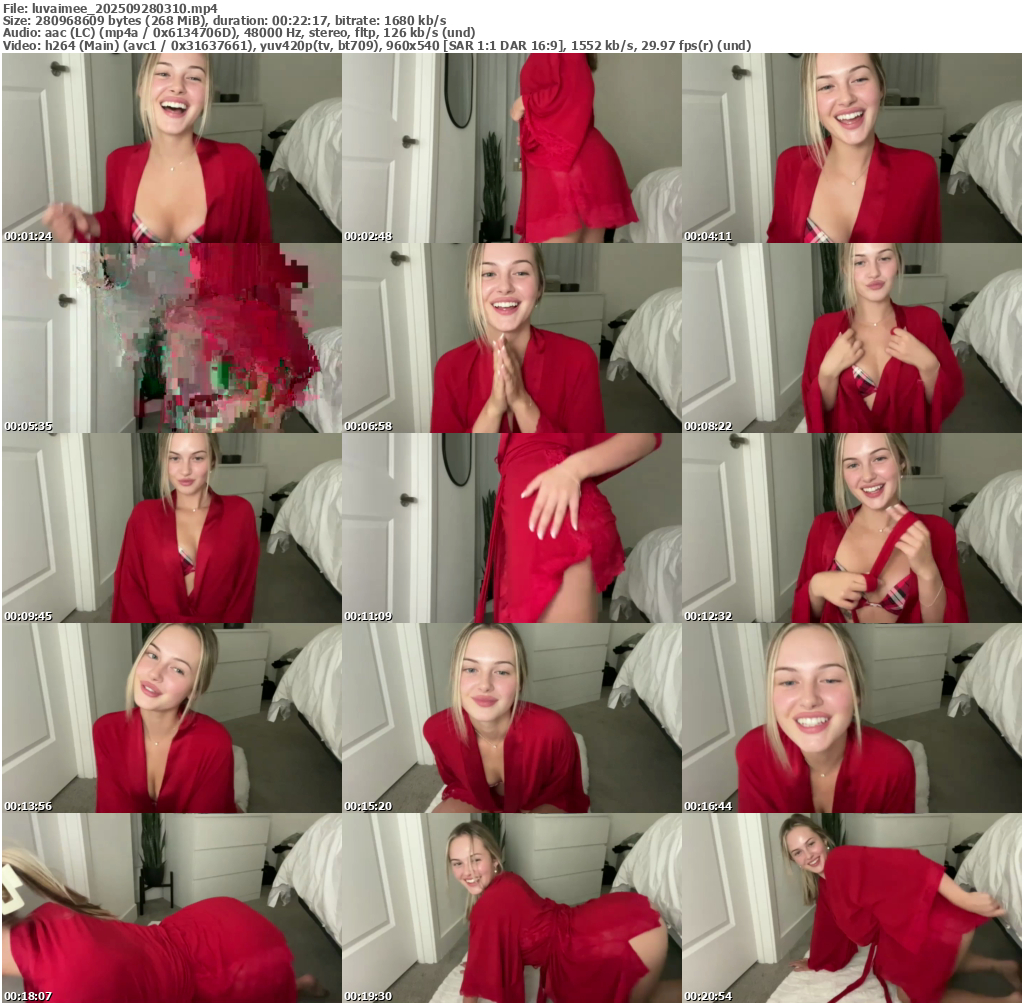Choose the thumbnail marked 00:19:30
The height and width of the screenshot is (1003, 1024).
(511, 908)
